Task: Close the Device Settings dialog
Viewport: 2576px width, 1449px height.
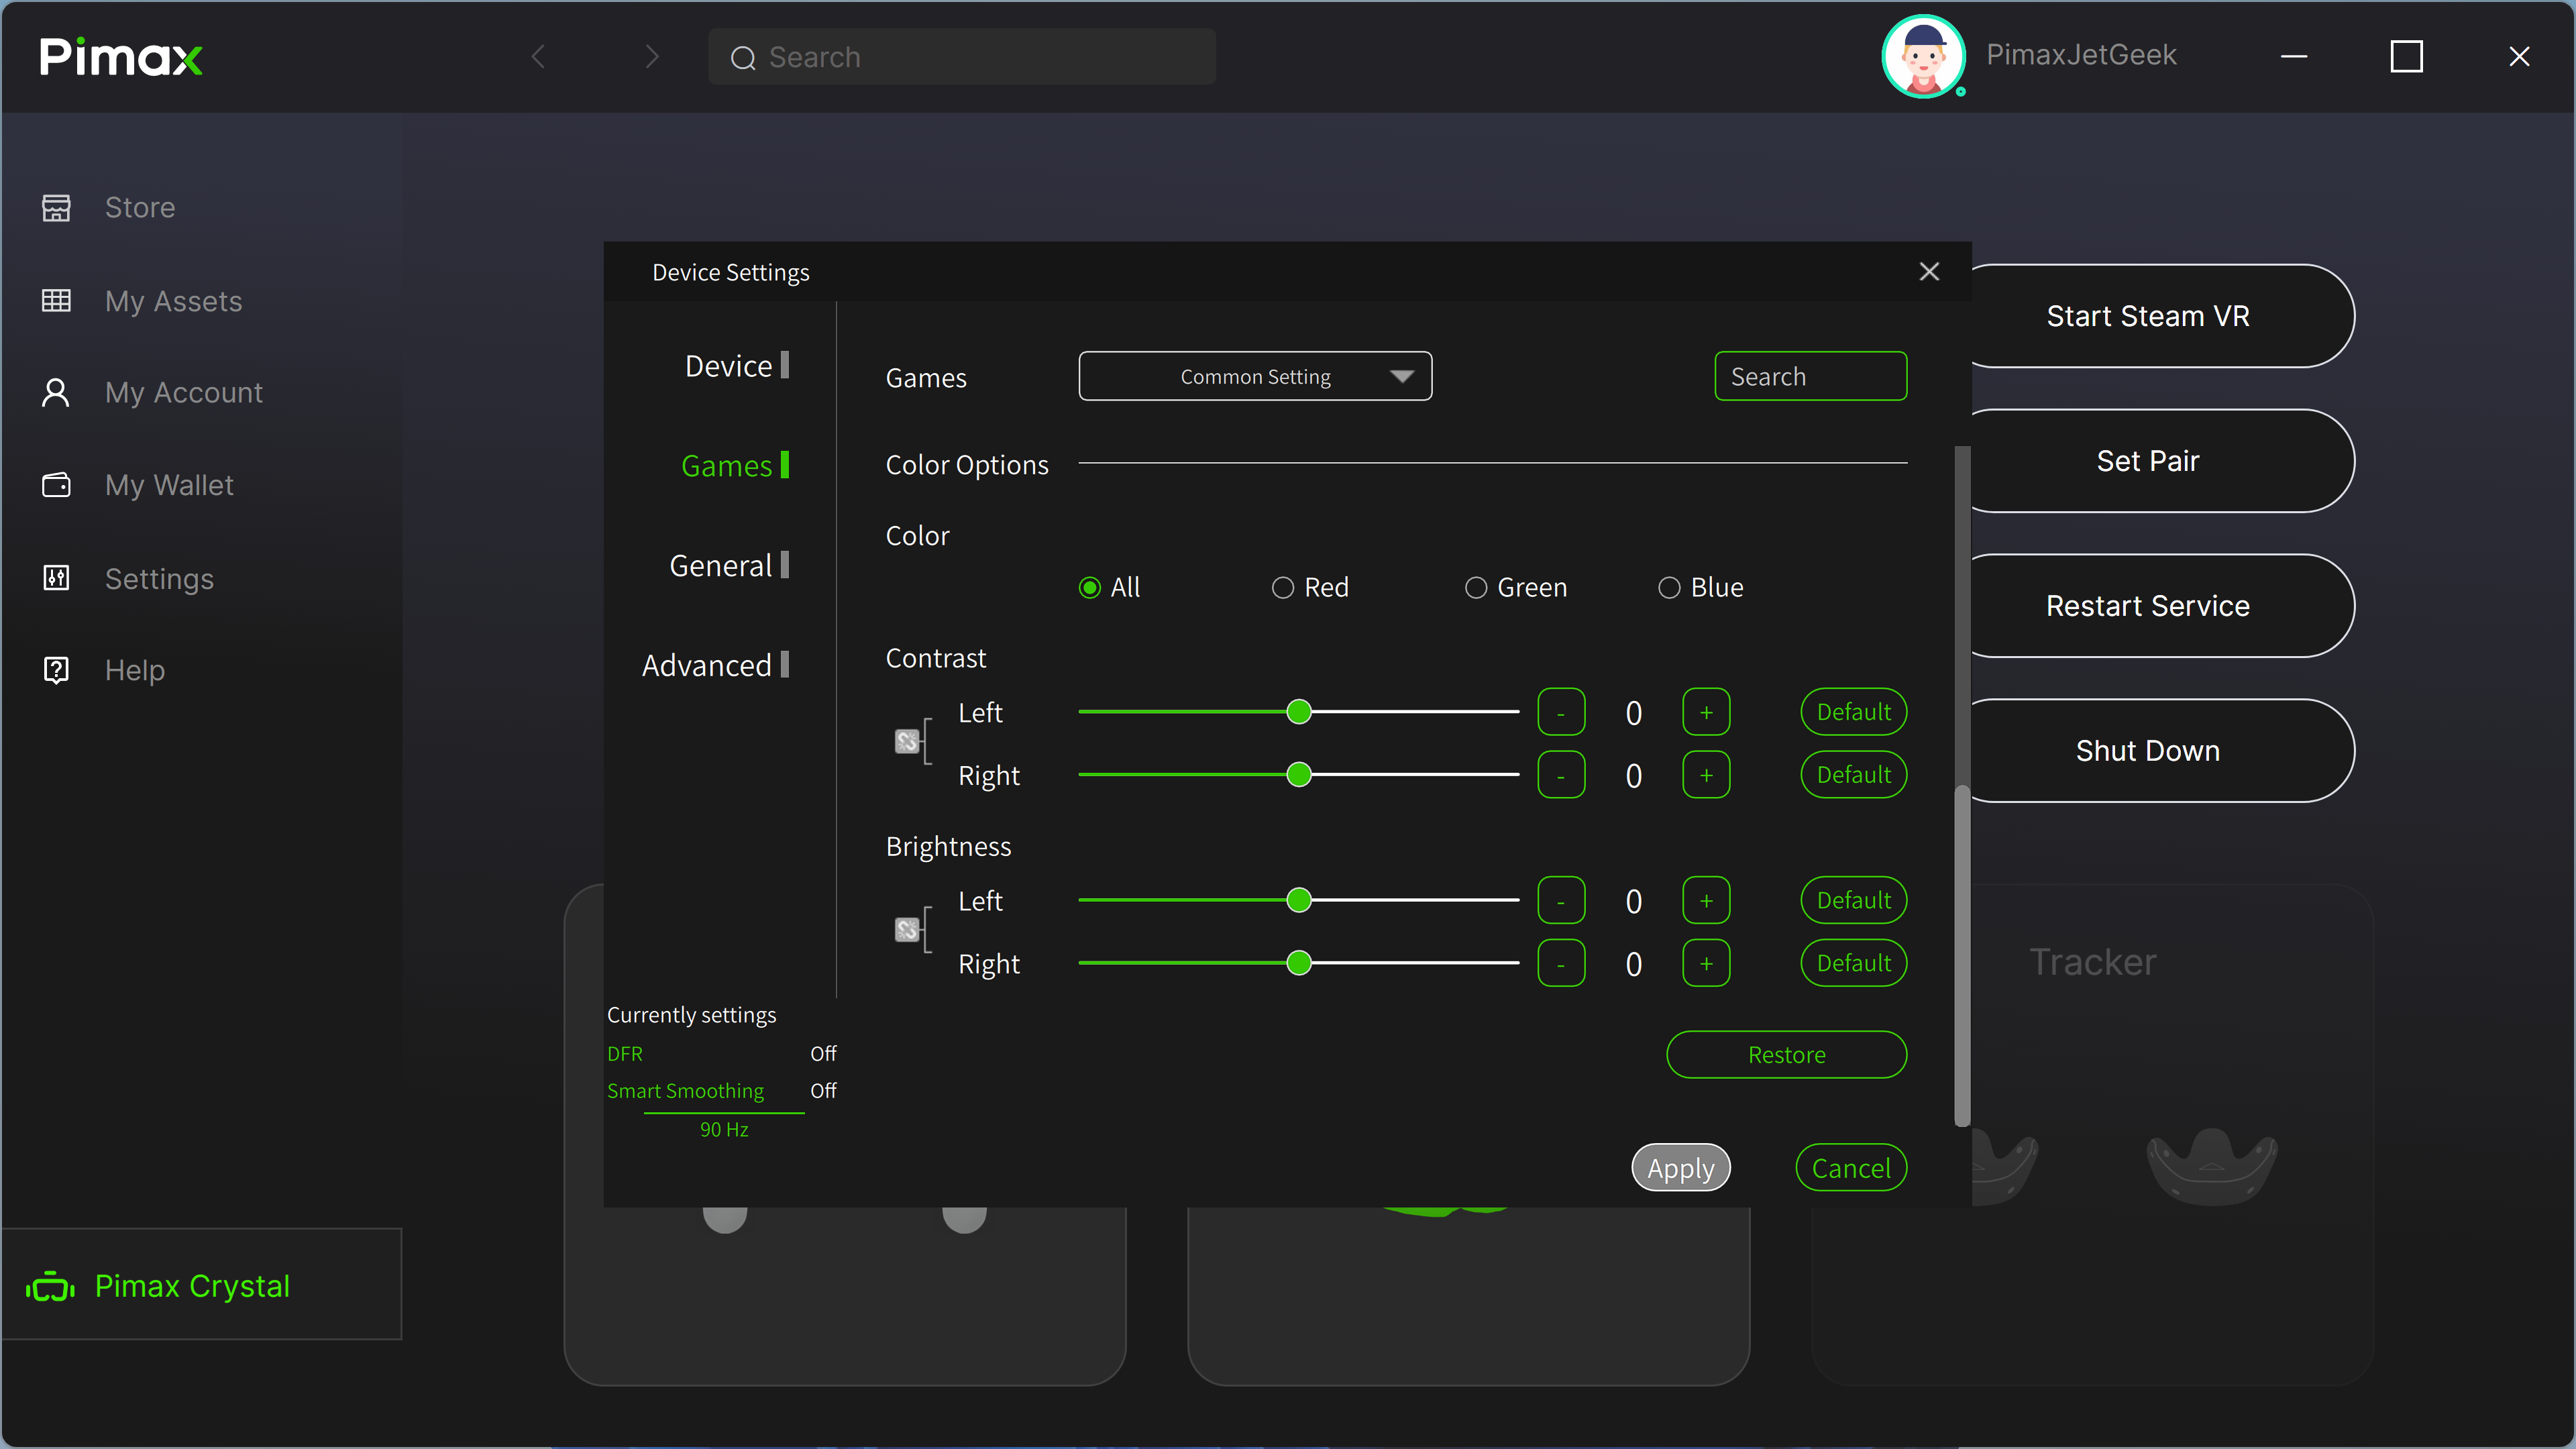Action: click(x=1929, y=271)
